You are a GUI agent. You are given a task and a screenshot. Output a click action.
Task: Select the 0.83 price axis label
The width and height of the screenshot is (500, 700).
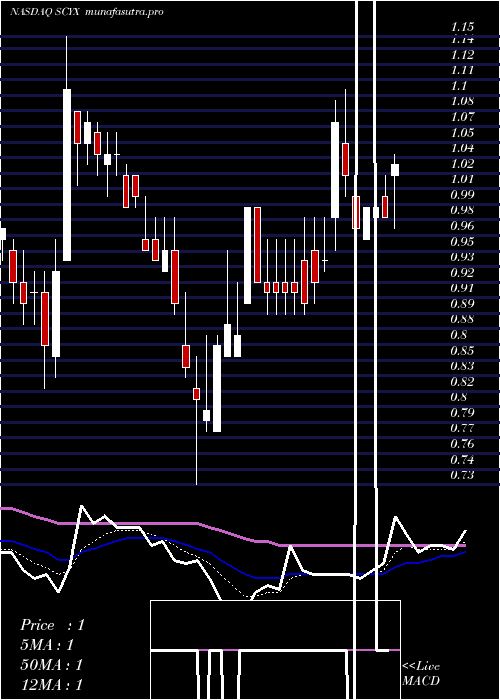pyautogui.click(x=462, y=366)
